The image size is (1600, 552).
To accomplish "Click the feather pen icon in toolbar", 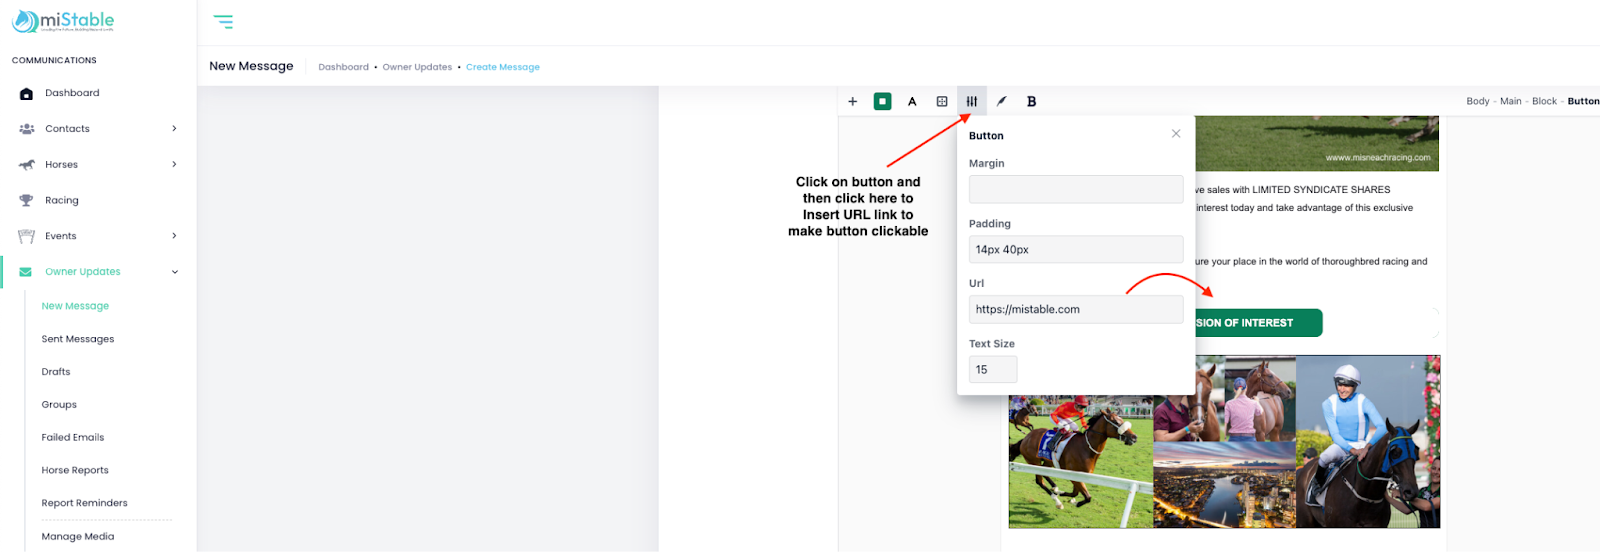I will [x=1001, y=101].
